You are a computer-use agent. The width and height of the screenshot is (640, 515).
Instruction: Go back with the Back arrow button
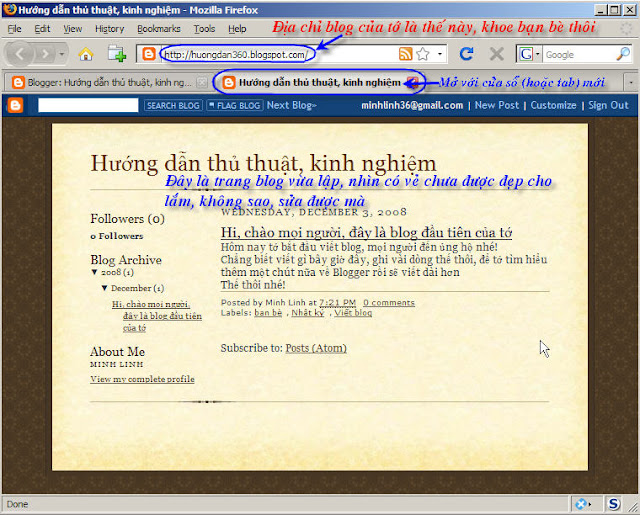[19, 53]
